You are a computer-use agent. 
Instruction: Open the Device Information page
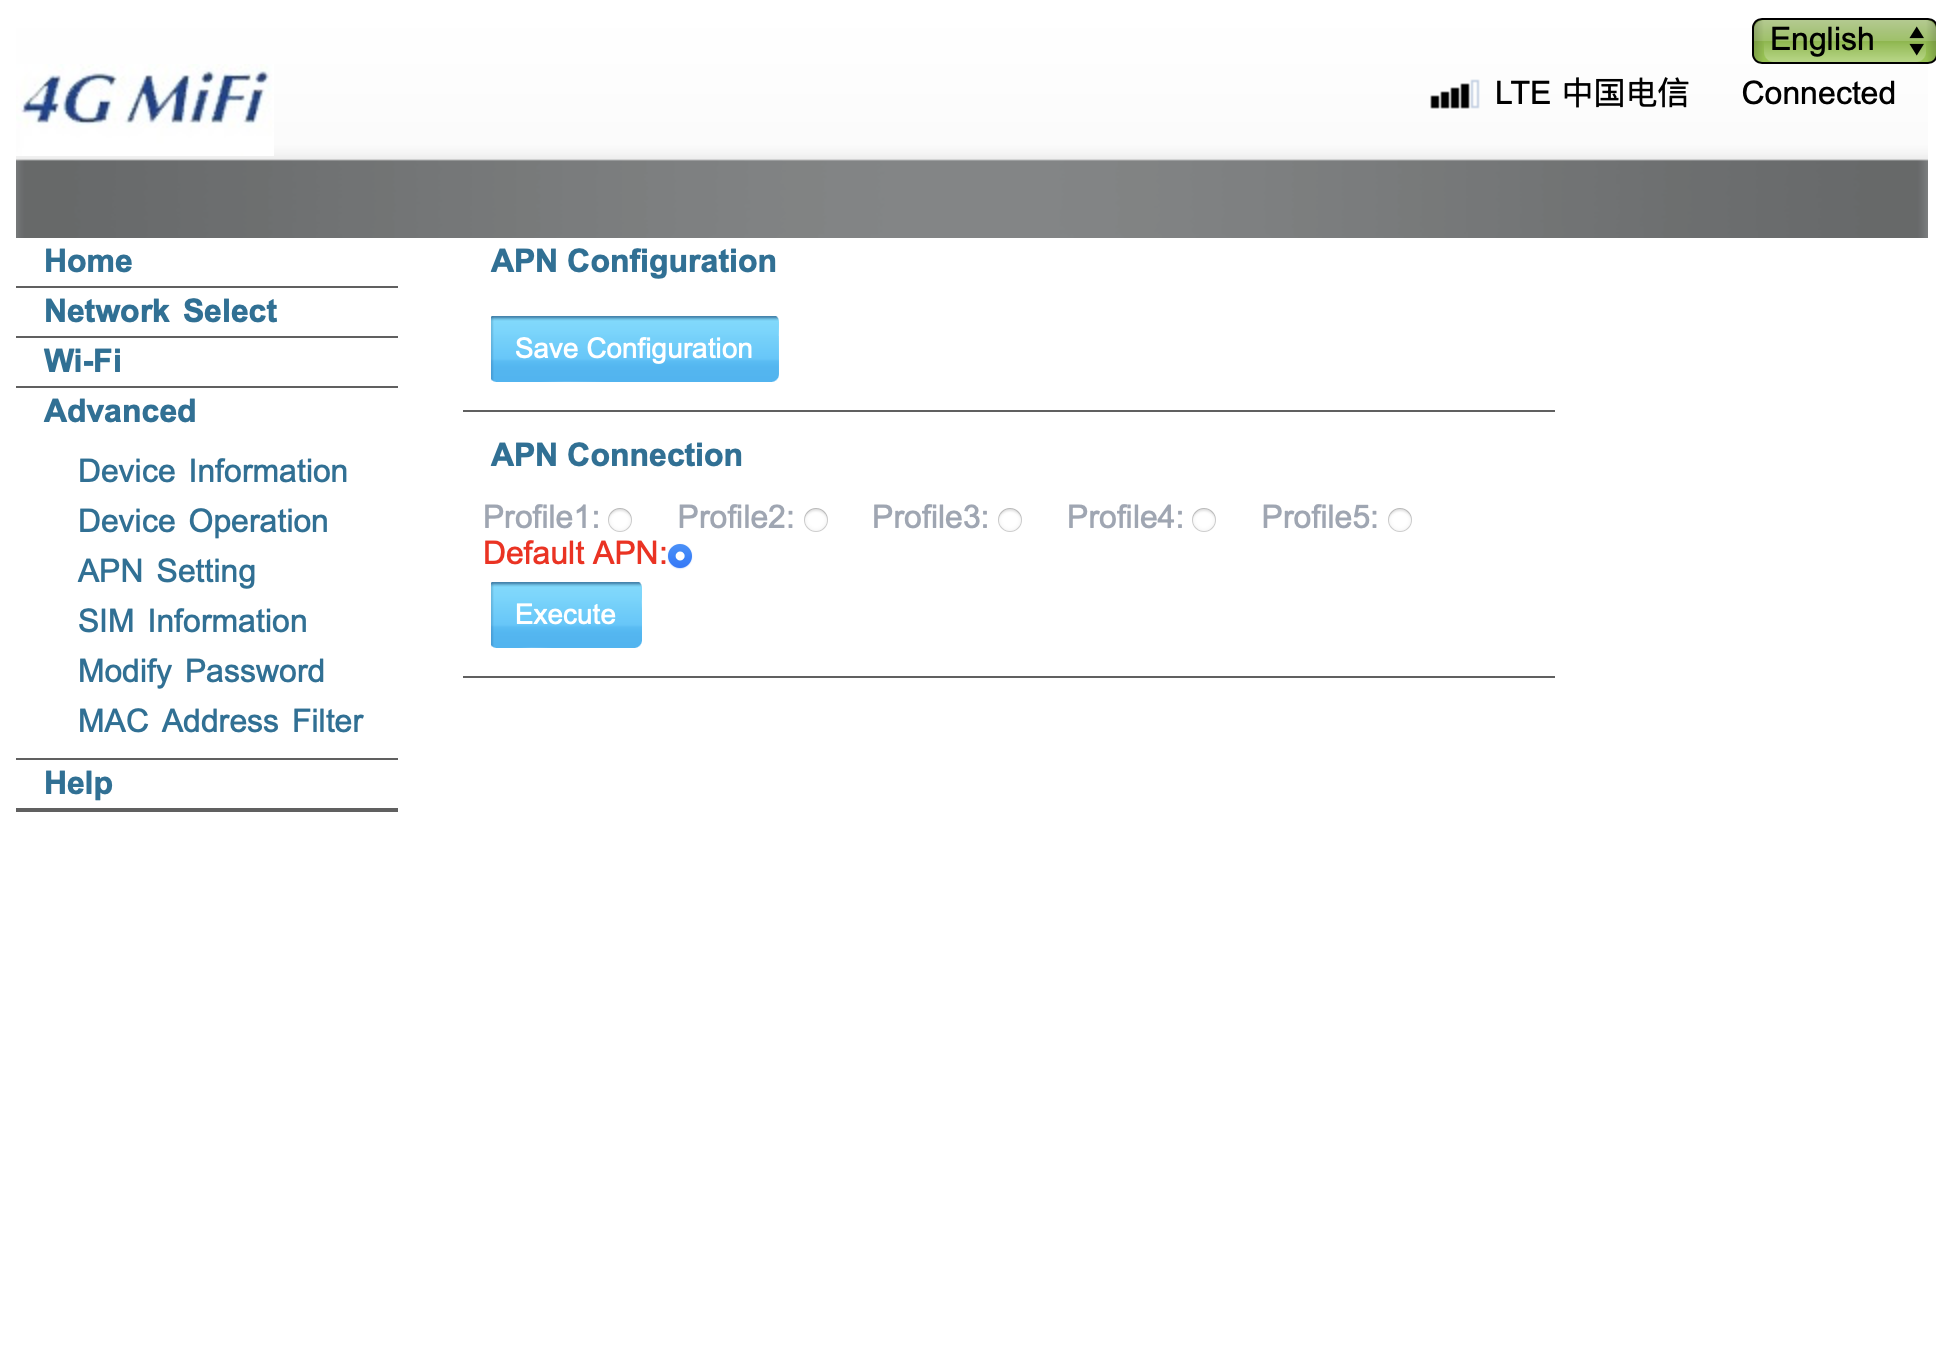[x=212, y=471]
